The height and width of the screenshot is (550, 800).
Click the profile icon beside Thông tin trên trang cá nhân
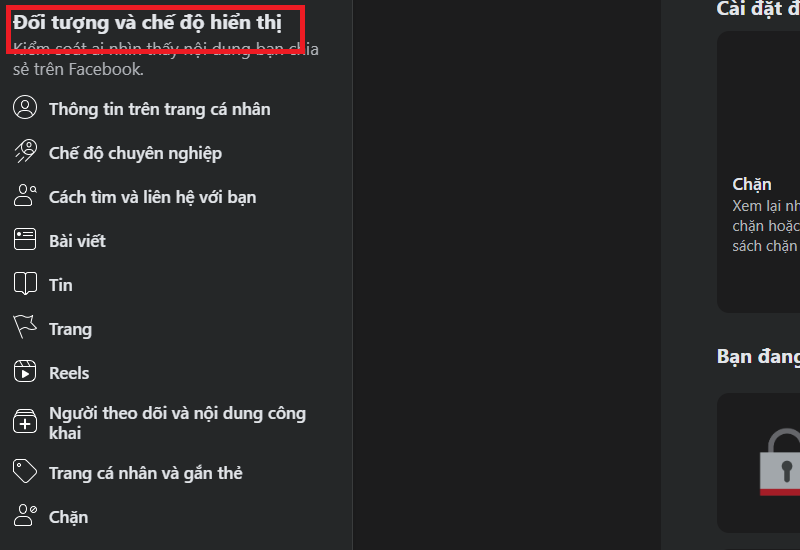coord(25,108)
